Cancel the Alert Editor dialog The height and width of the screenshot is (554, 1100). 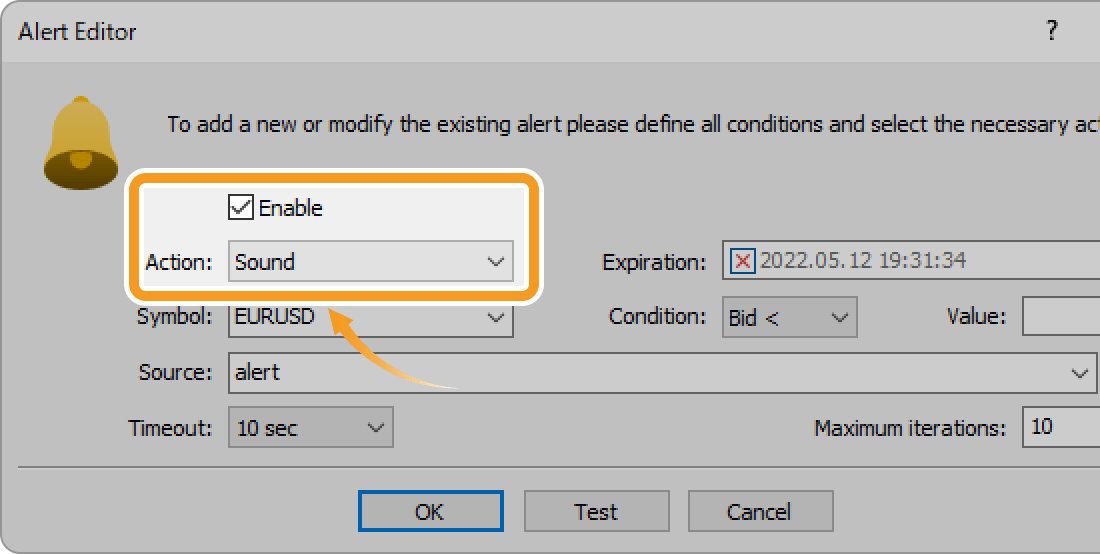point(759,512)
